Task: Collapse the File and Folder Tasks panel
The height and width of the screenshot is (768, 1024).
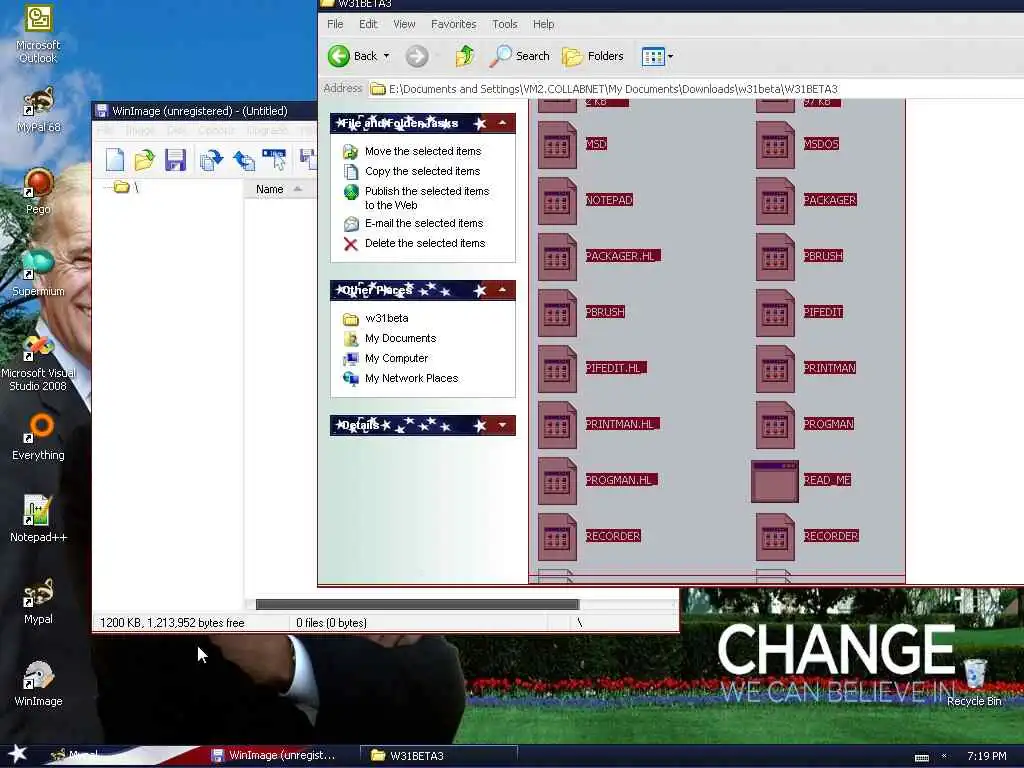Action: (x=502, y=123)
